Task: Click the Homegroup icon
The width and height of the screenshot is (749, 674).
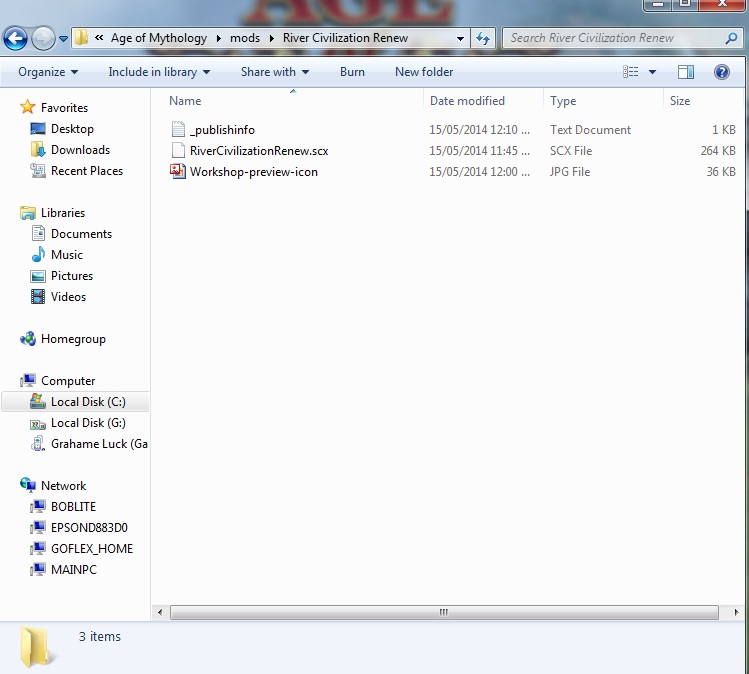Action: (28, 339)
